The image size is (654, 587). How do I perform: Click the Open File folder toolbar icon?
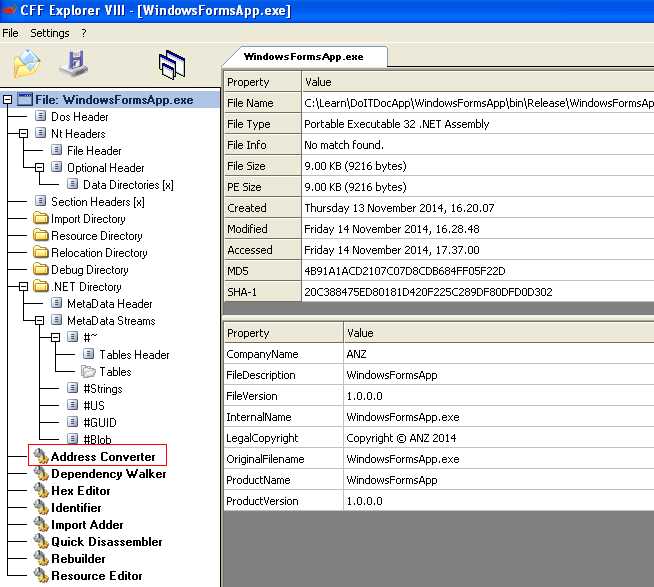coord(26,63)
